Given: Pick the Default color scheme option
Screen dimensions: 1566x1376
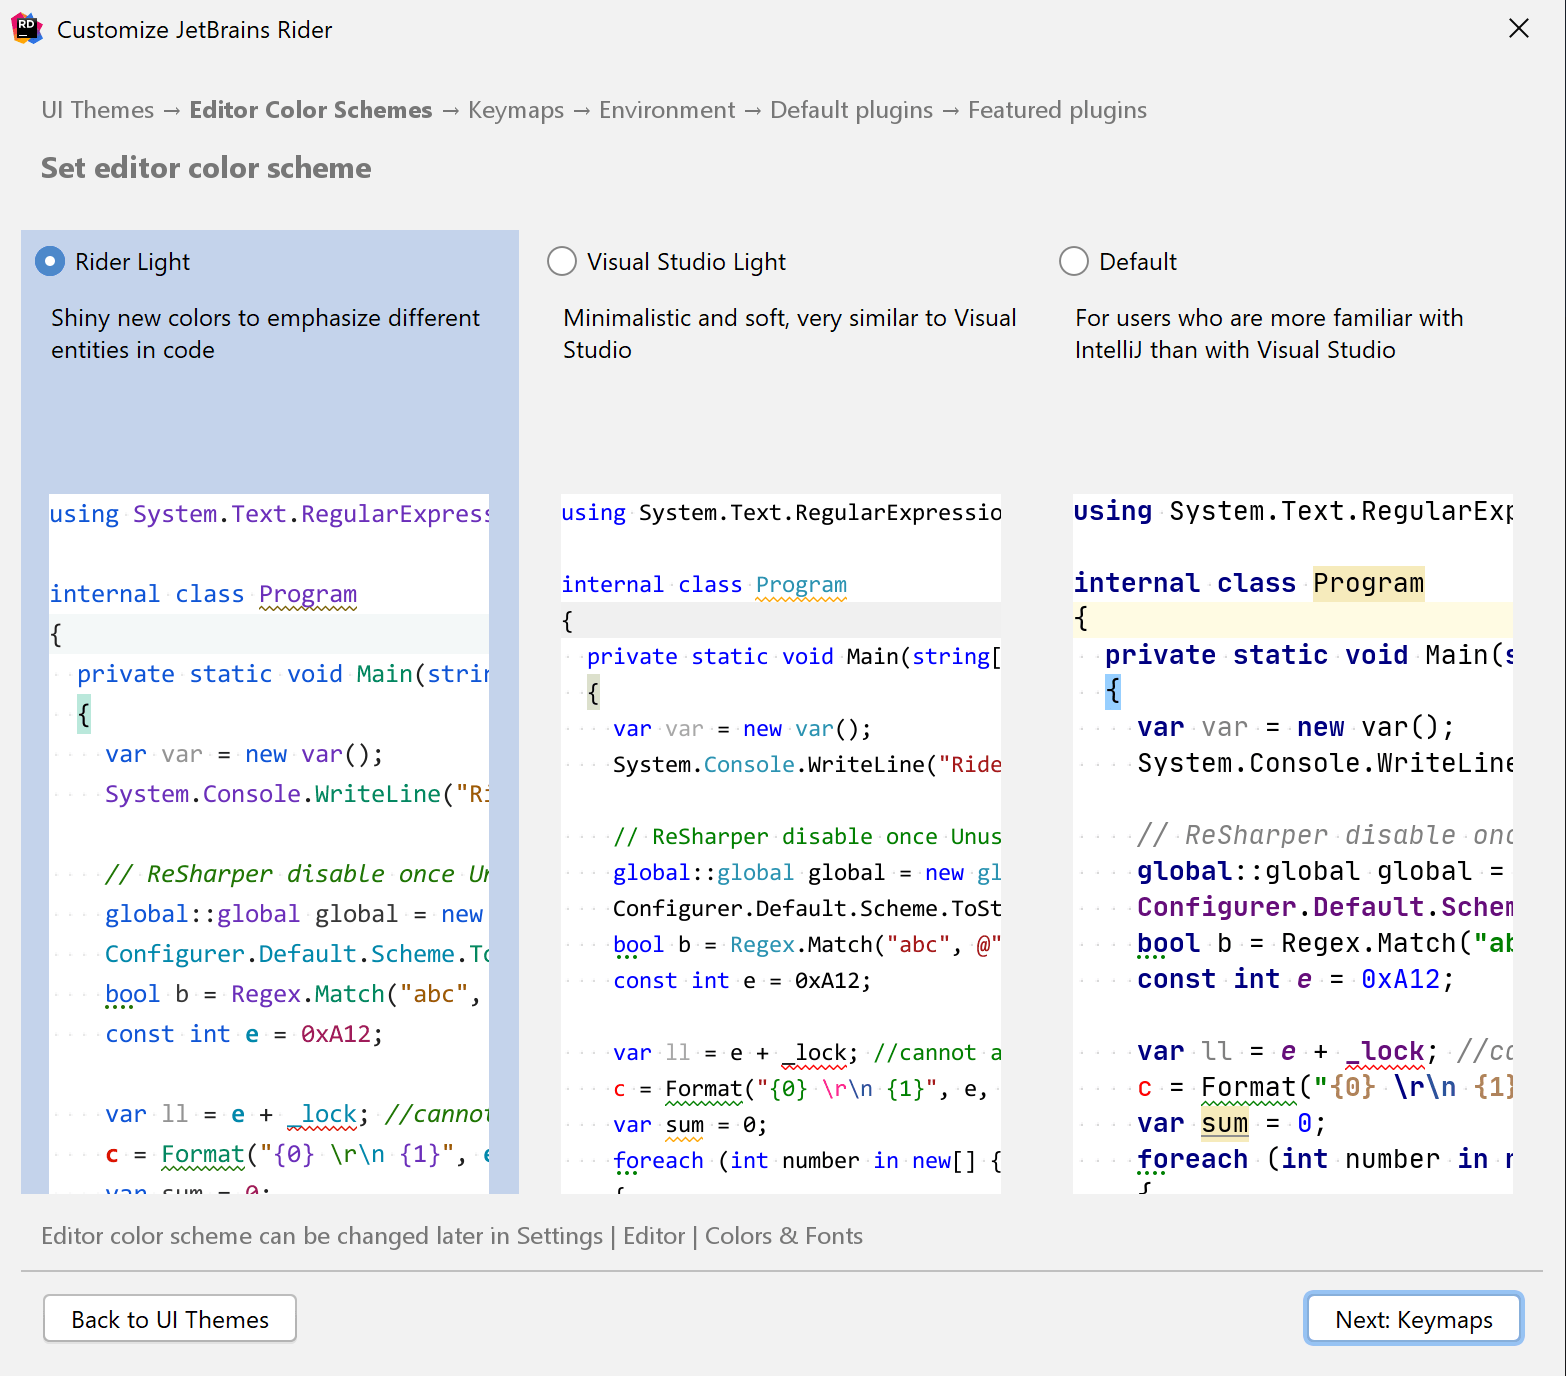Looking at the screenshot, I should tap(1073, 261).
